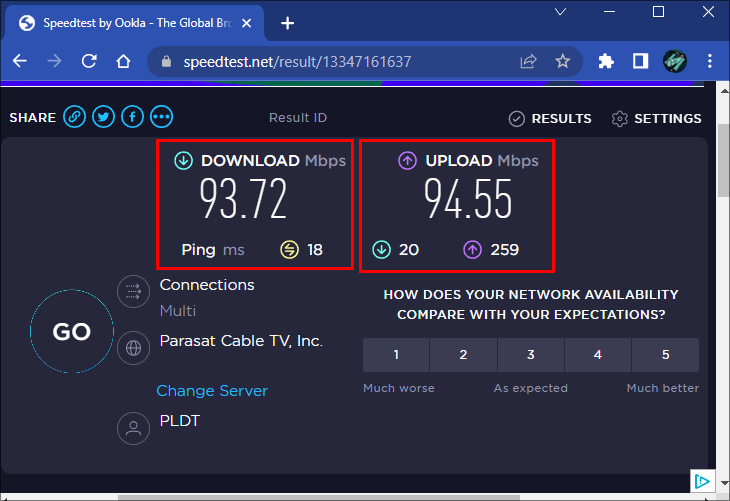Select the Speedtest by Ookla tab
730x501 pixels.
134,23
